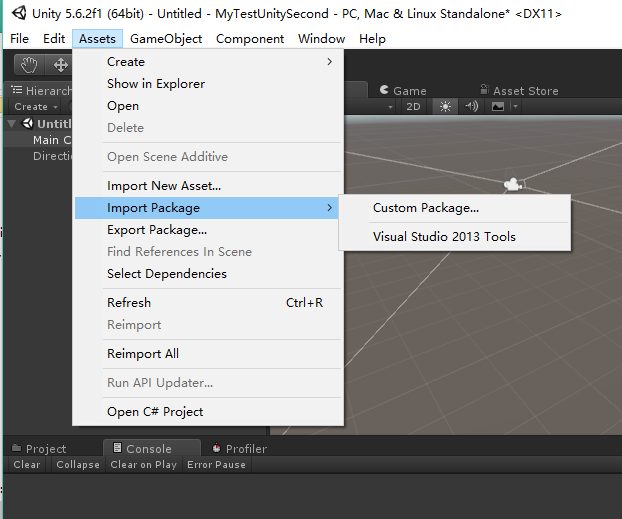The width and height of the screenshot is (622, 519).
Task: Open shading mode dropdown arrow near 2D
Action: click(390, 107)
